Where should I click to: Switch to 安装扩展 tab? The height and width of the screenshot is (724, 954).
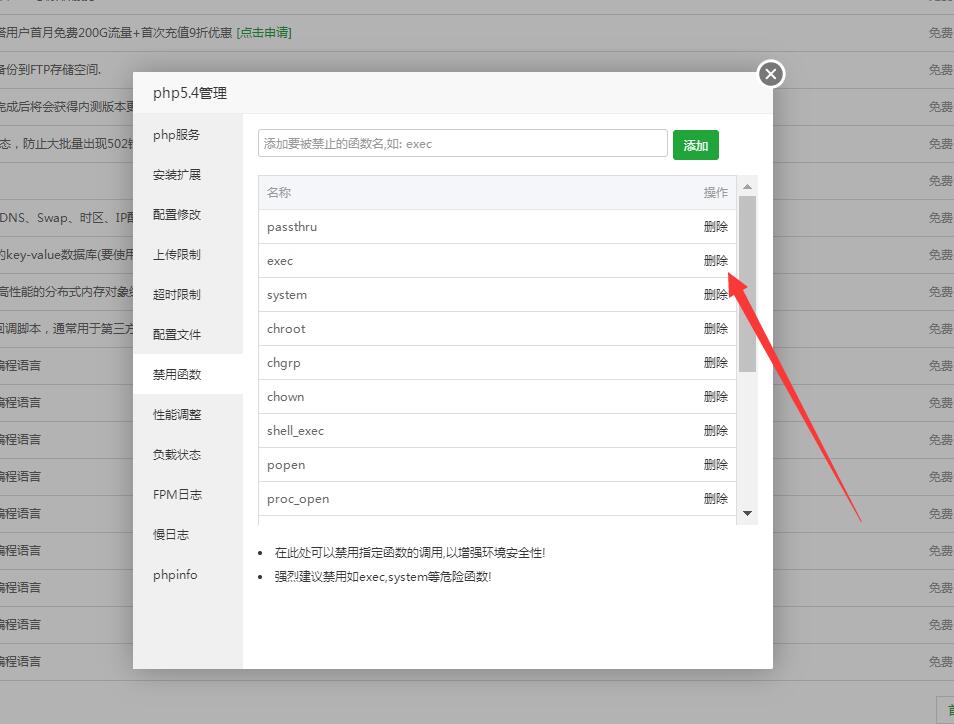coord(177,175)
